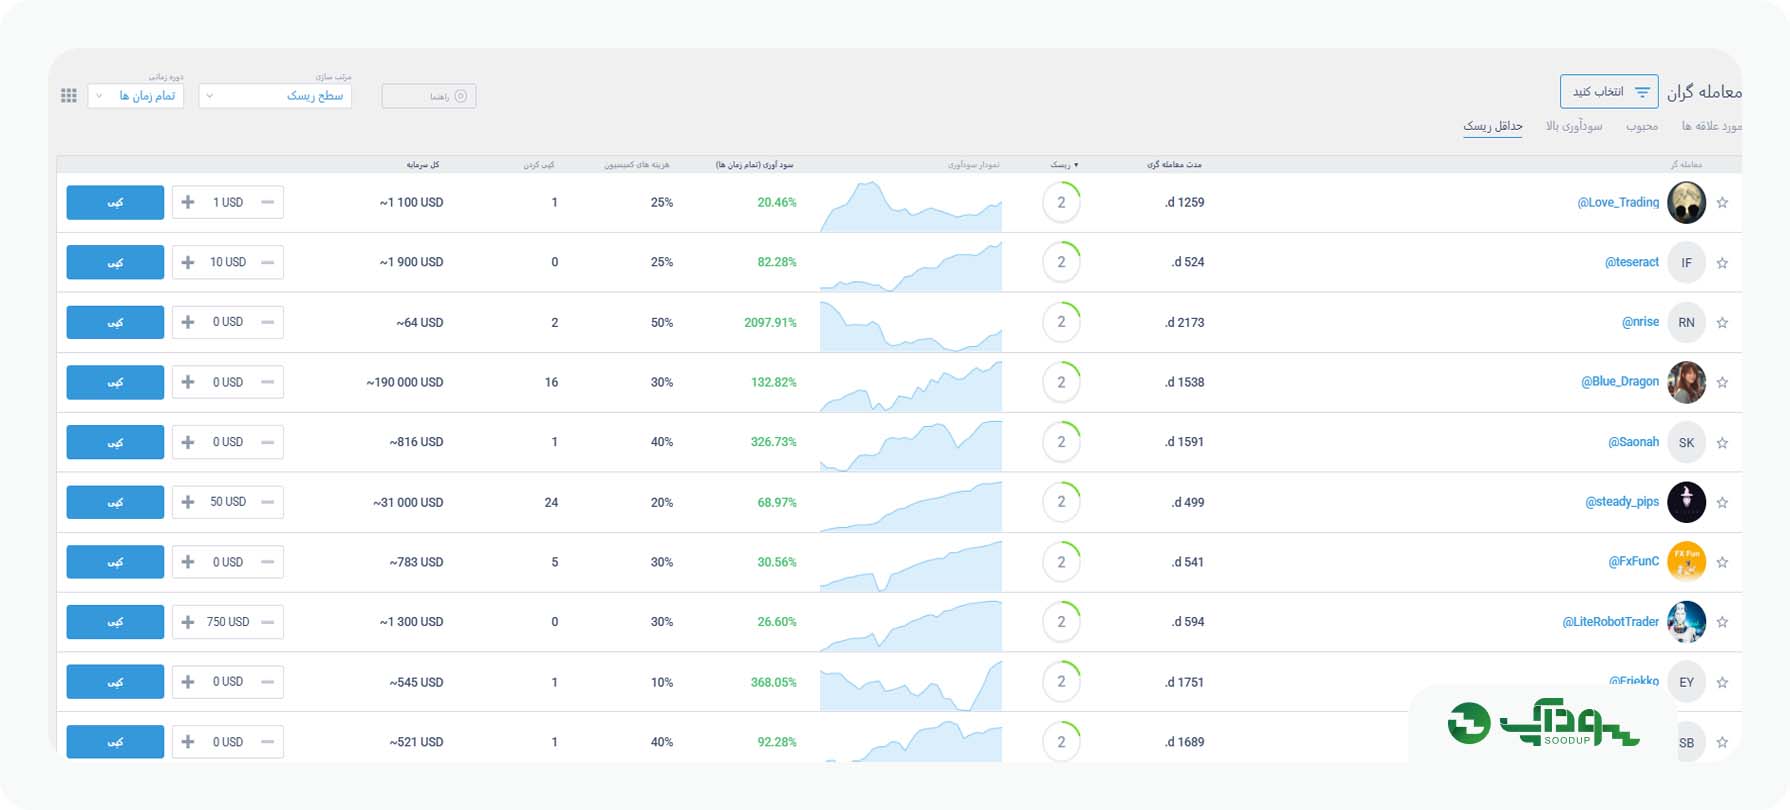The height and width of the screenshot is (810, 1790).
Task: Sort by the ریسک column header
Action: click(x=1064, y=164)
